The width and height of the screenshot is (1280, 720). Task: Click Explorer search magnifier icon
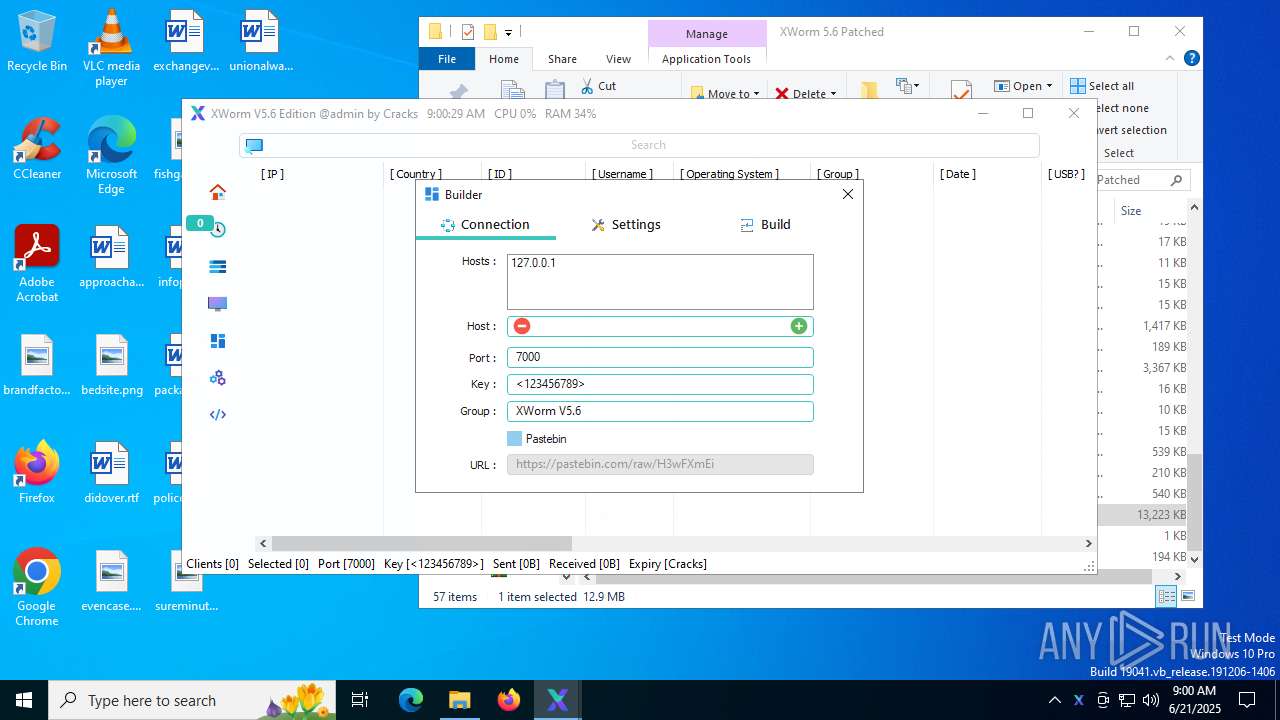1176,180
